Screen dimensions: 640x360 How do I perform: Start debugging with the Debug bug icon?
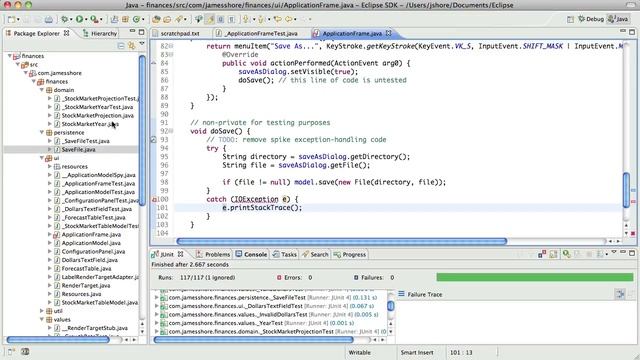click(x=64, y=19)
